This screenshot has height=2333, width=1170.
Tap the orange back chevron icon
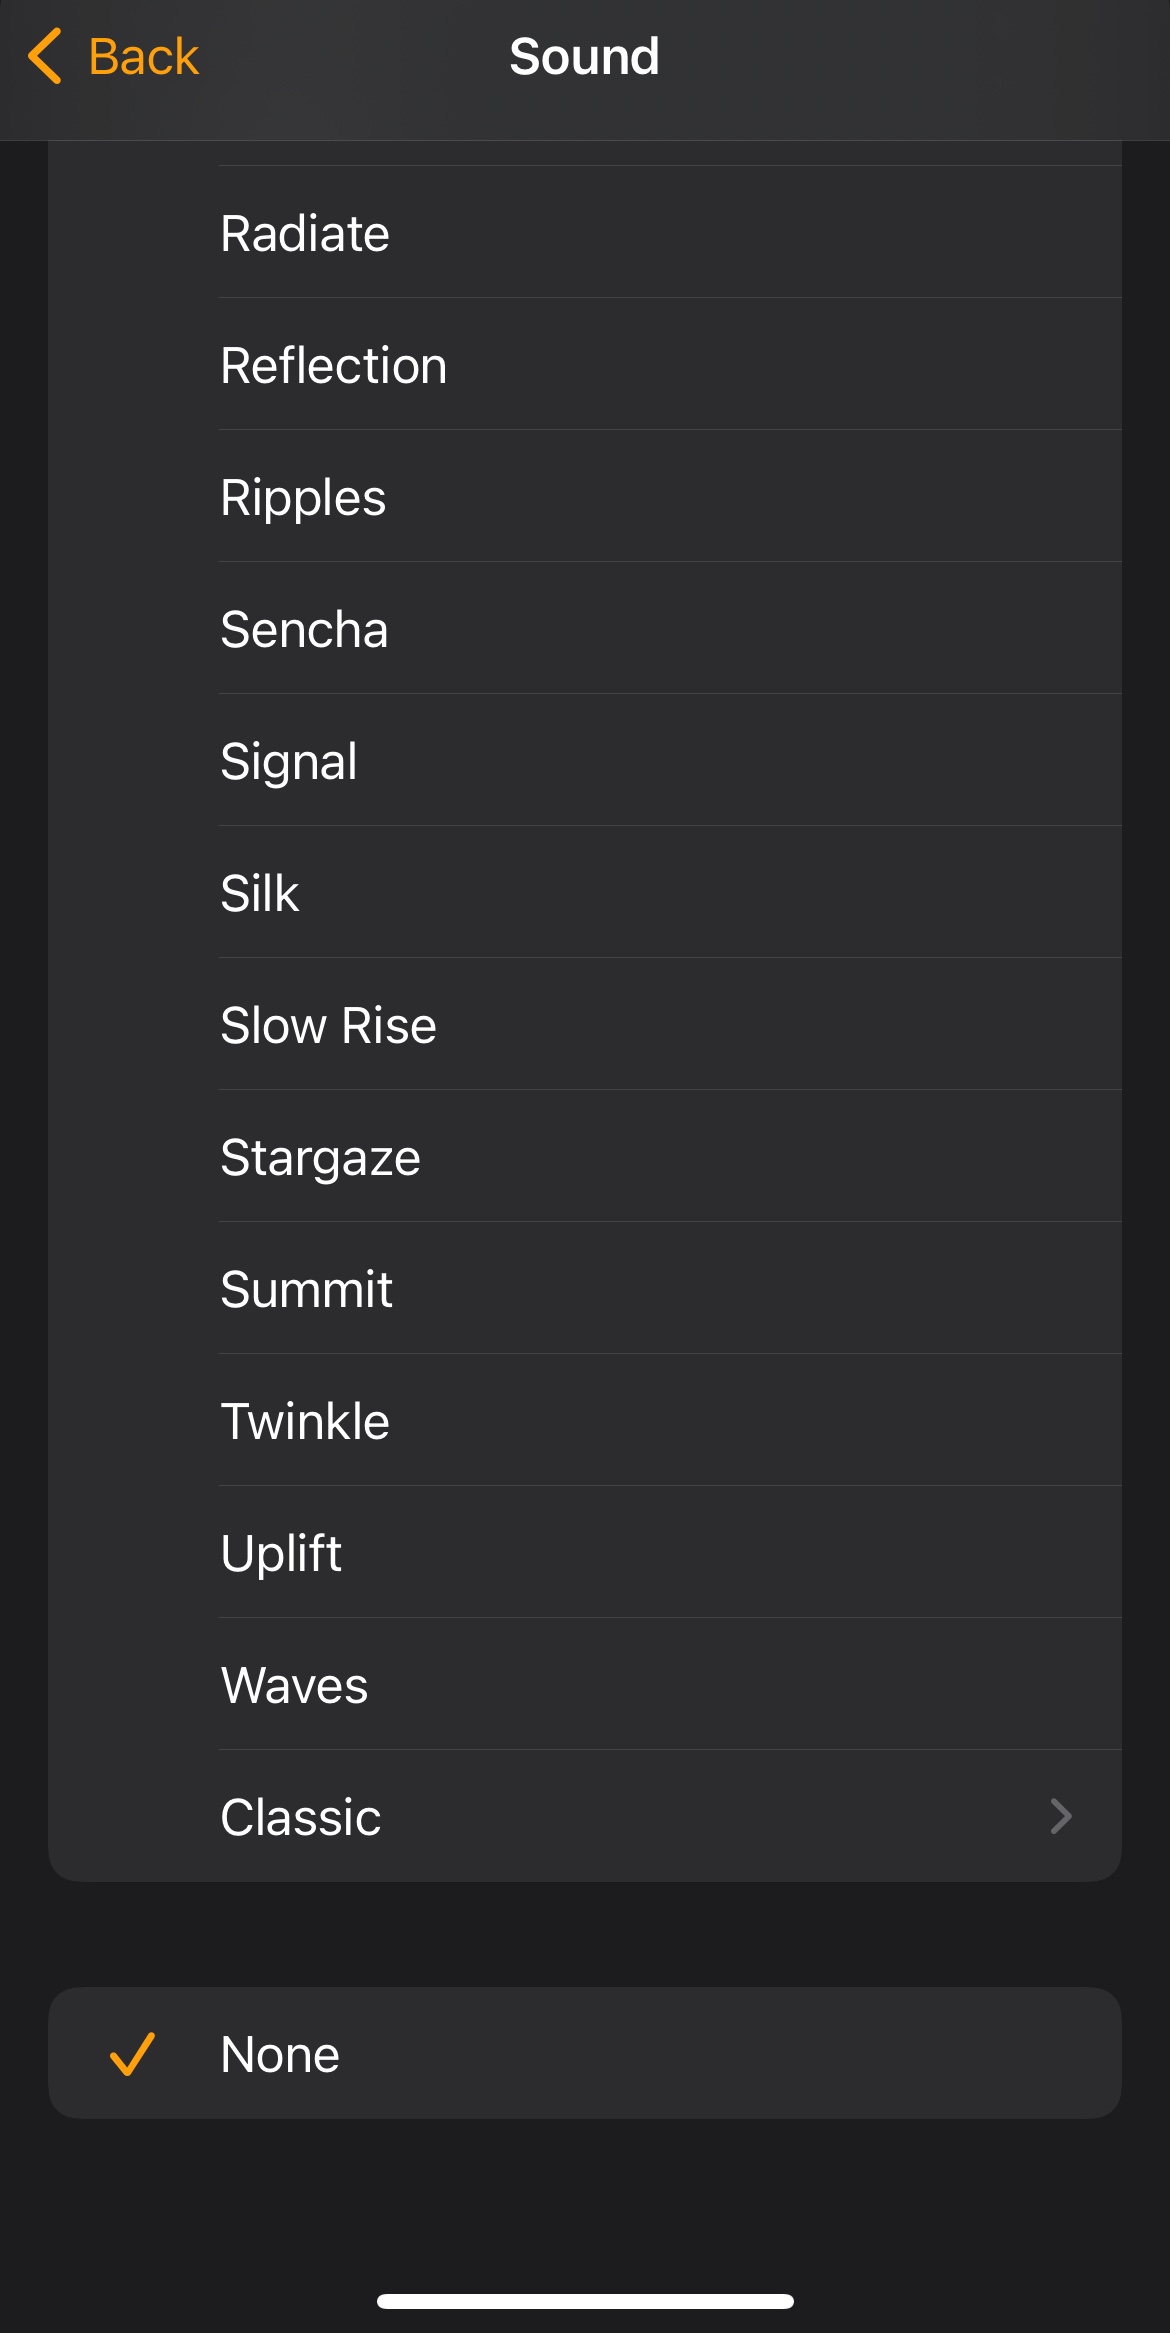[x=45, y=56]
